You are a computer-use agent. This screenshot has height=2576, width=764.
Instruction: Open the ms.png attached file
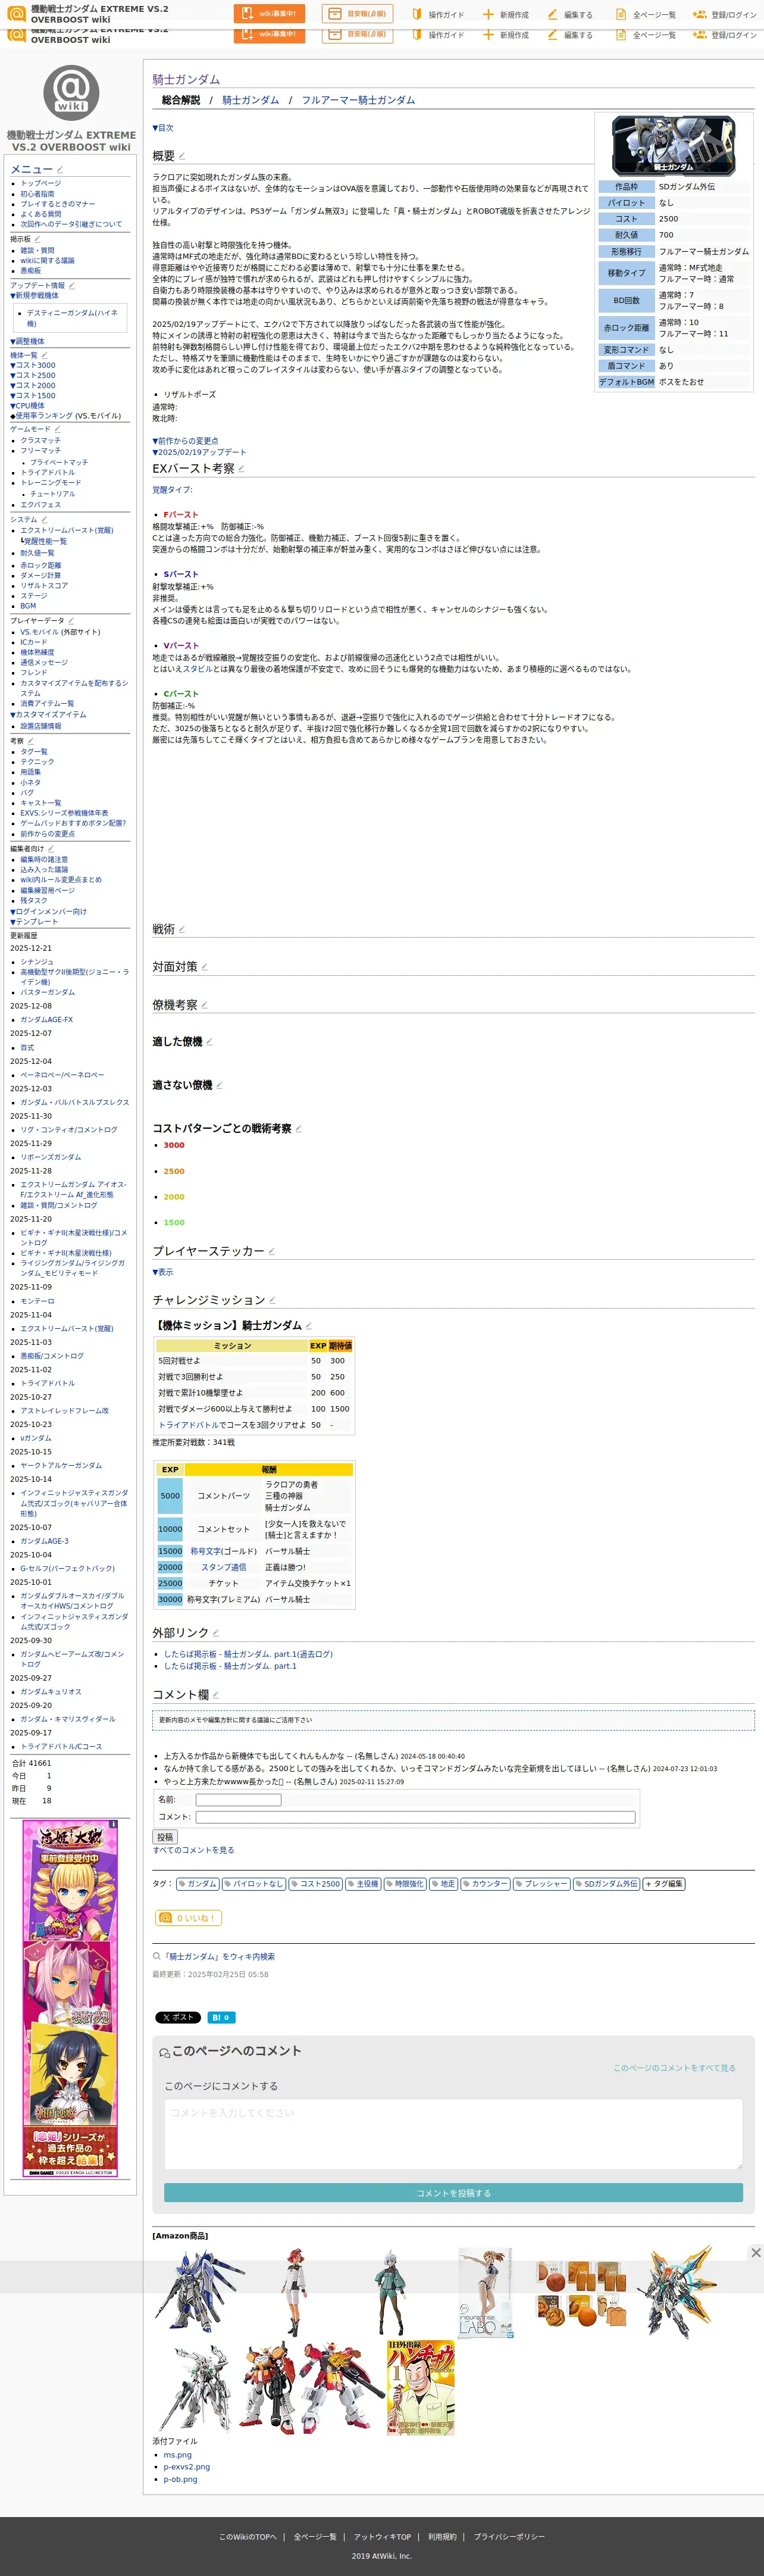(178, 2455)
